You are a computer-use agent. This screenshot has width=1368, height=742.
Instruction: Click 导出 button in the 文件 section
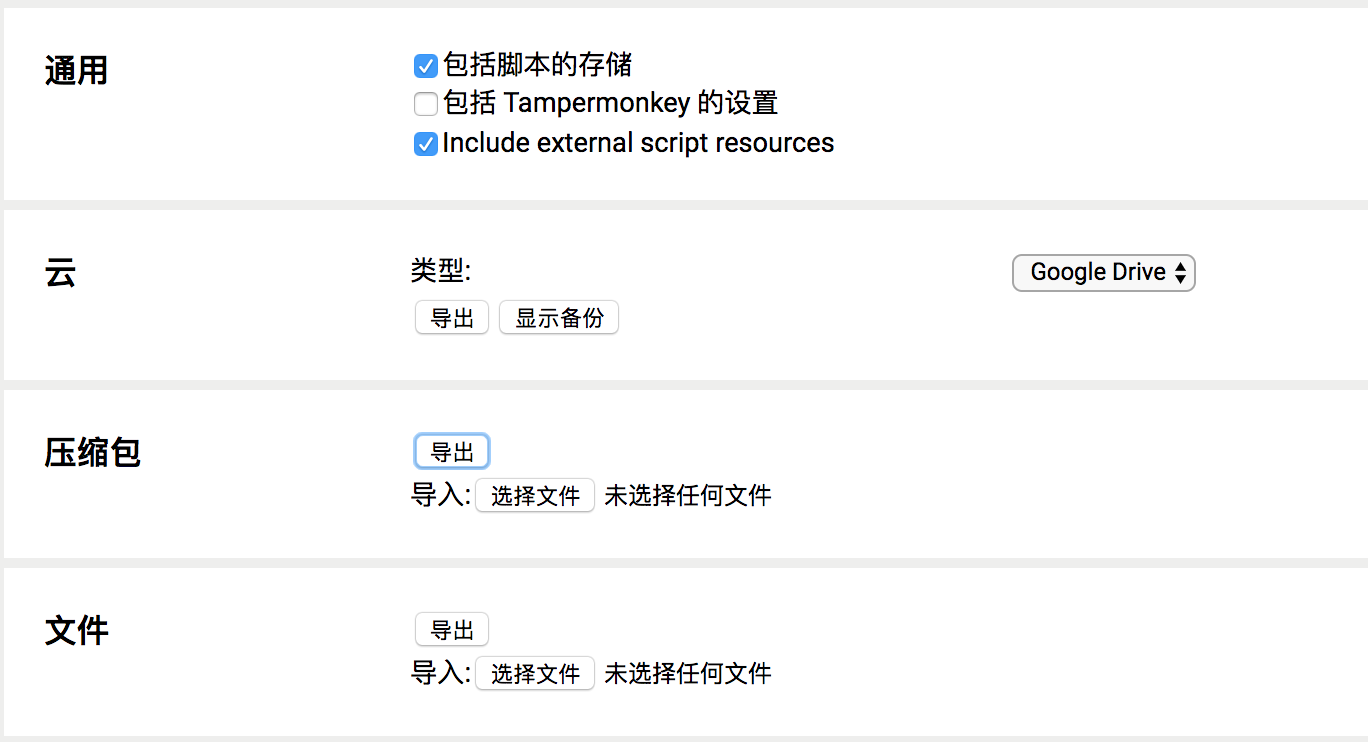pos(452,630)
